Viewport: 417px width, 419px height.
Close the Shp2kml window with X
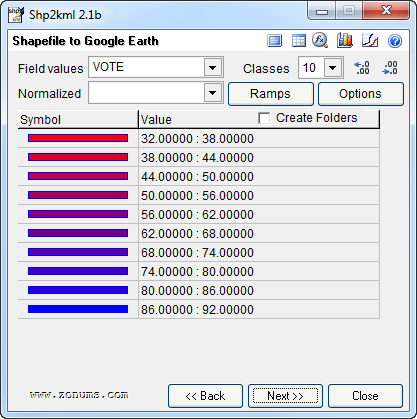(386, 11)
